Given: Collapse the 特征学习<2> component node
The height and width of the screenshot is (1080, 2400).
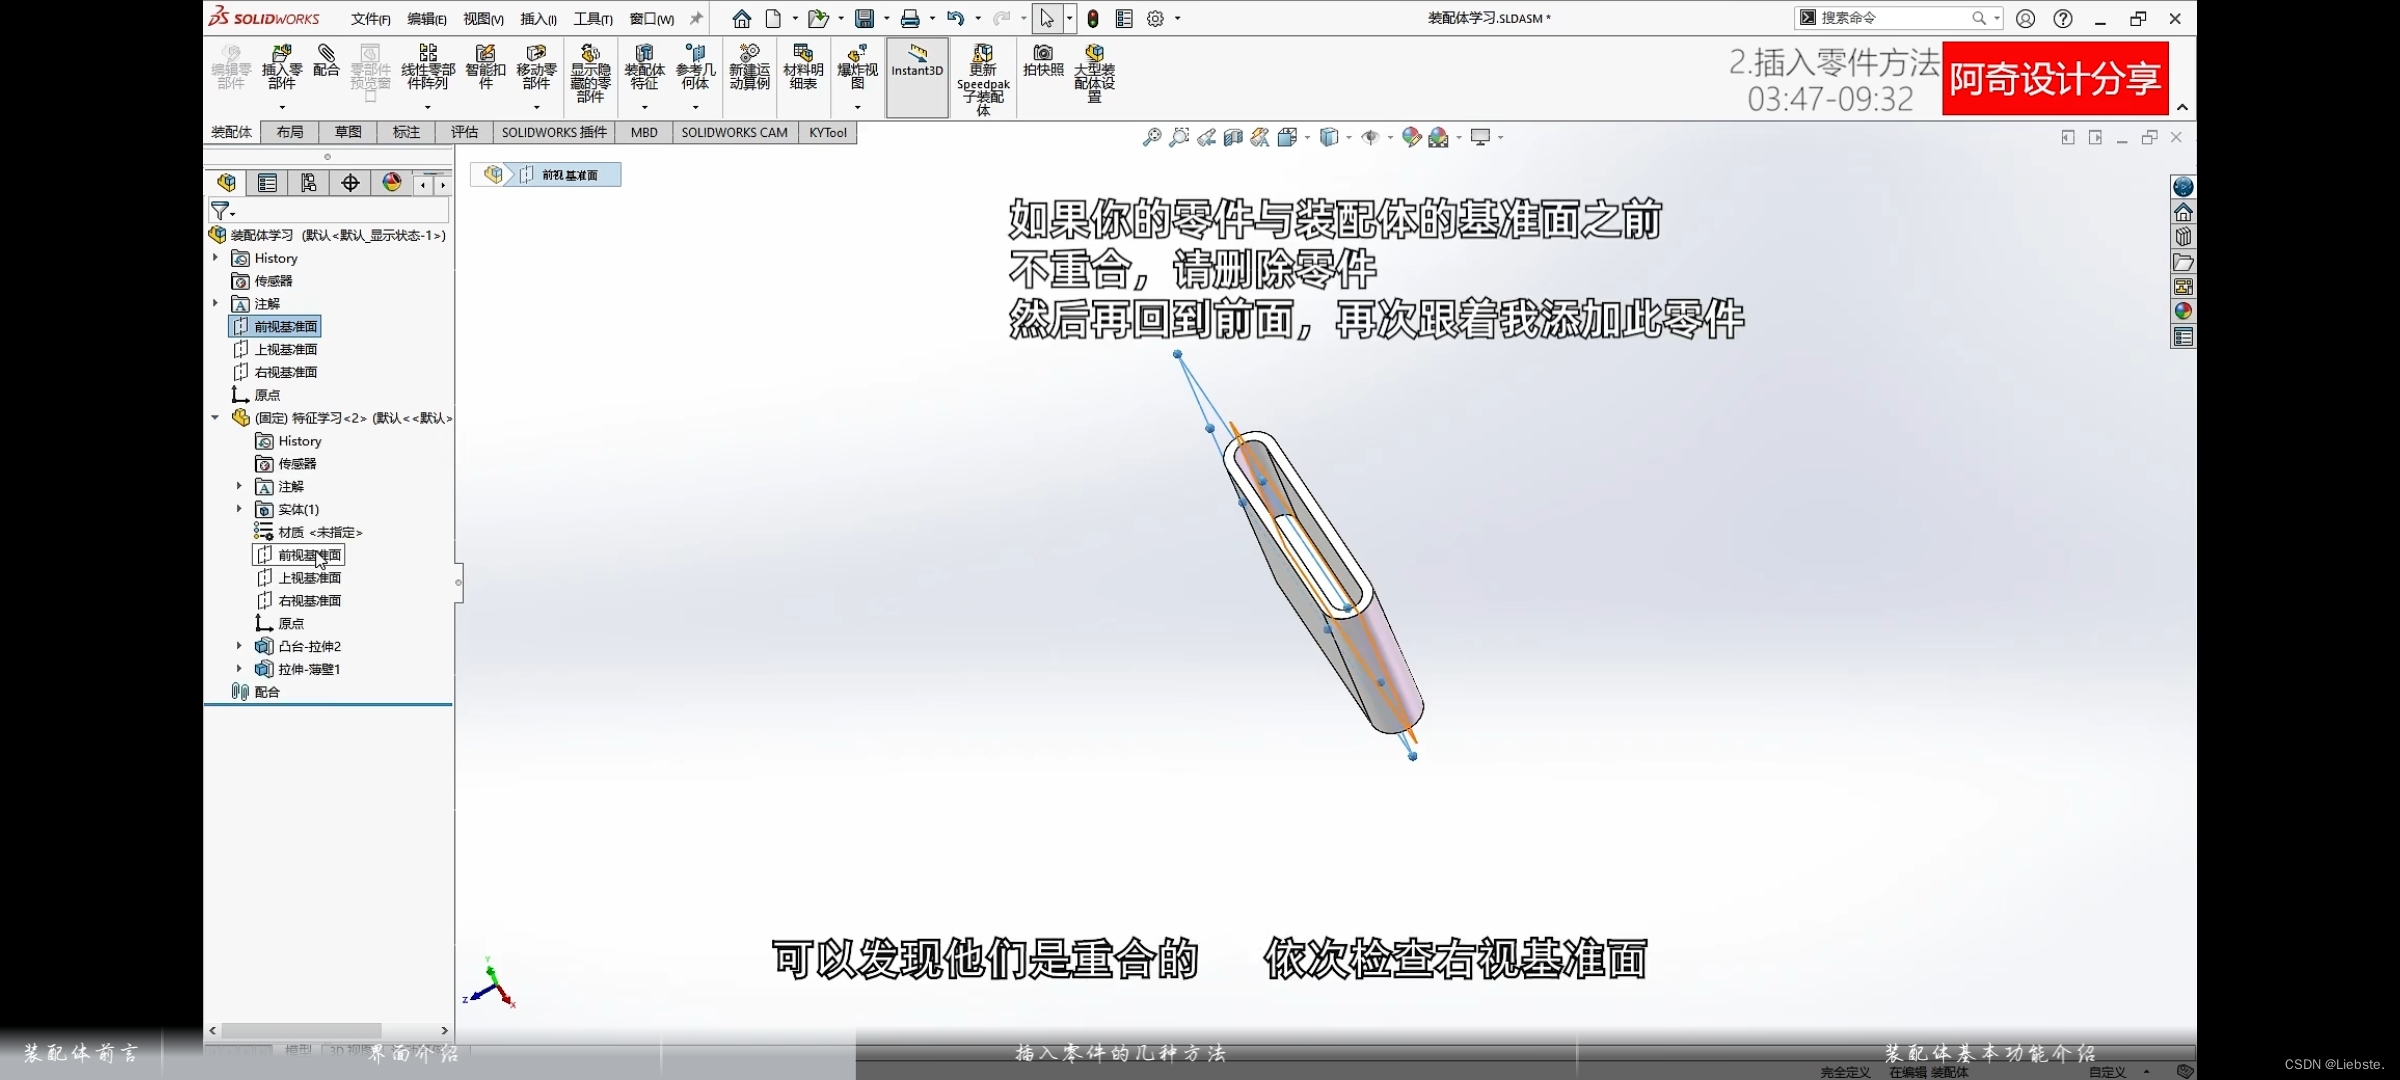Looking at the screenshot, I should (x=215, y=418).
